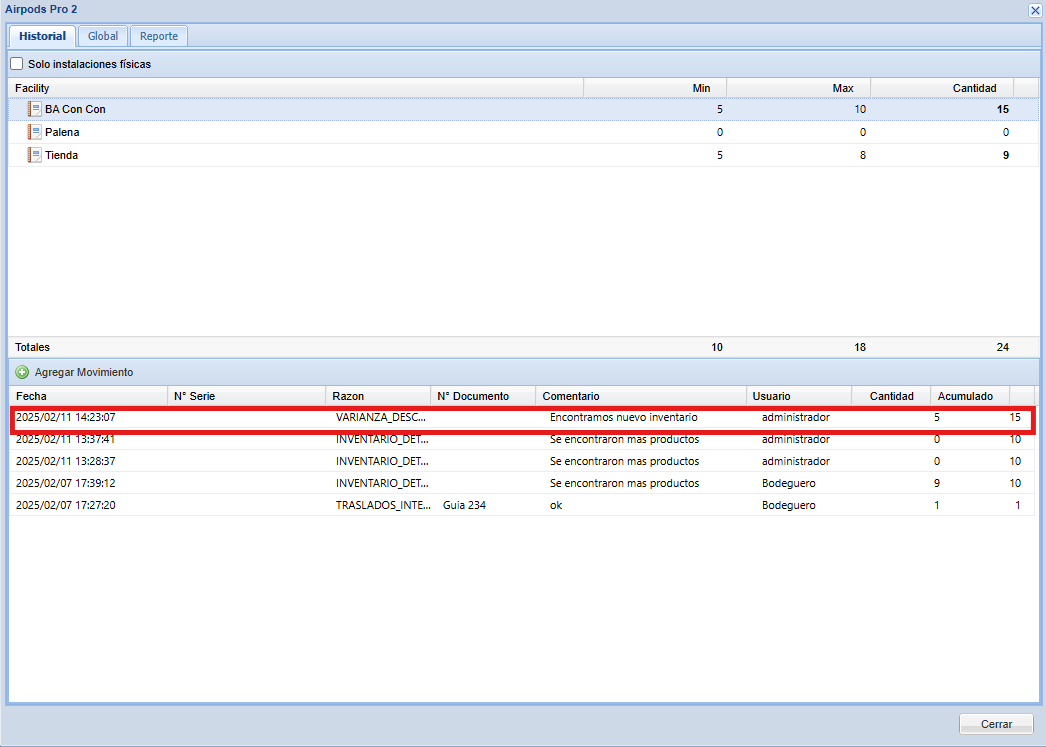Sort by the Max column header
1046x747 pixels.
pos(799,88)
